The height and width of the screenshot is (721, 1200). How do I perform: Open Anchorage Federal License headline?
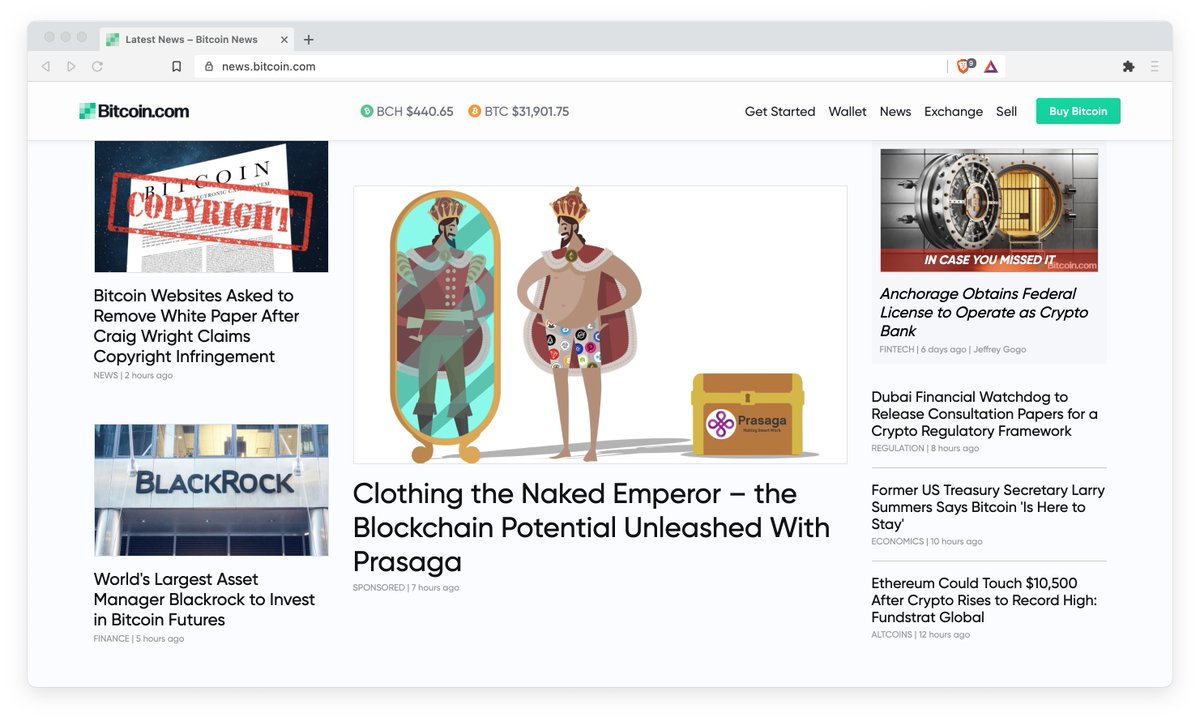[984, 312]
